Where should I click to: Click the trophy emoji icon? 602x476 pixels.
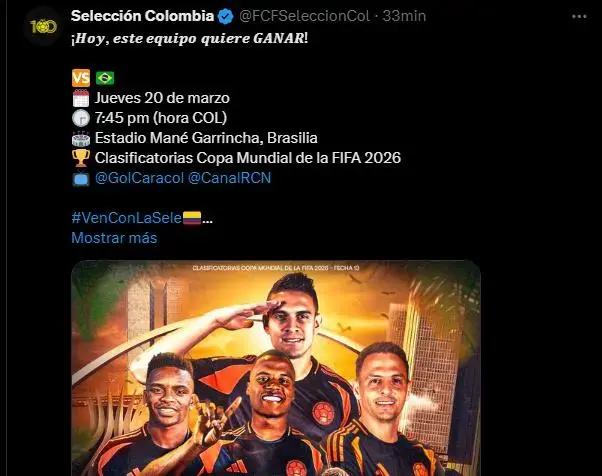[81, 158]
